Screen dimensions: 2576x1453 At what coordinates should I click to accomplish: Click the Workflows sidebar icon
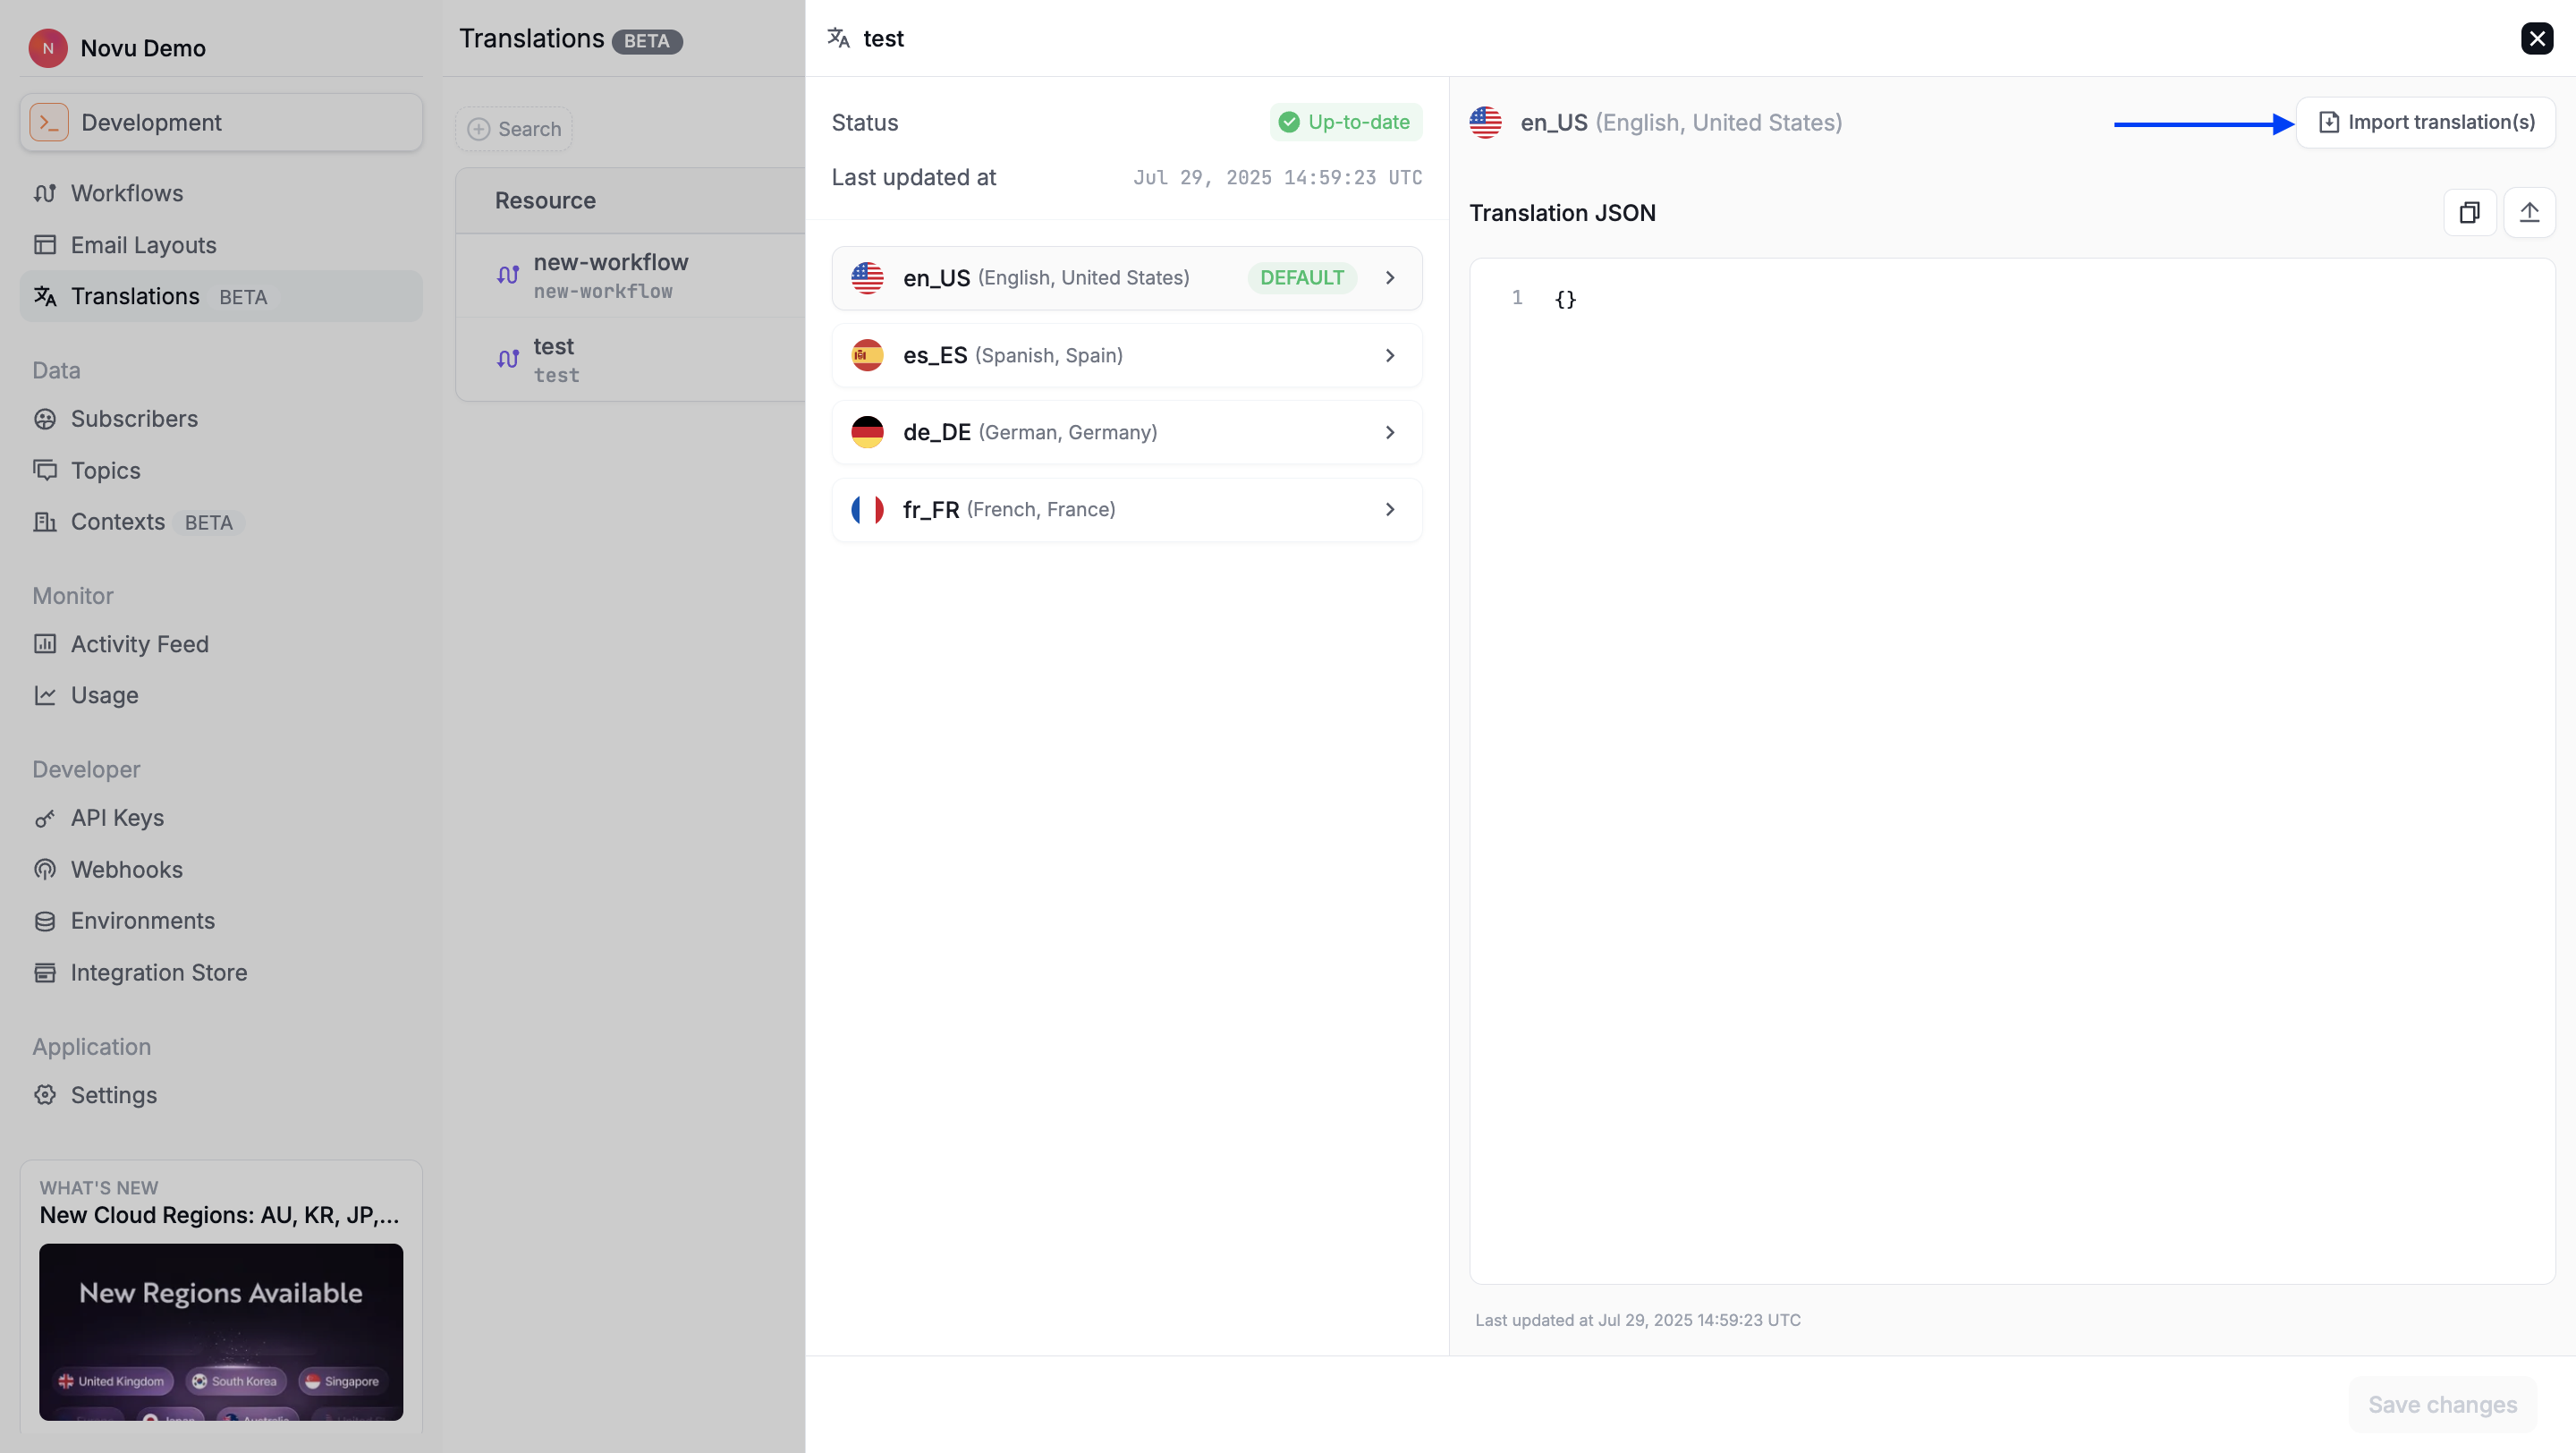(x=45, y=193)
